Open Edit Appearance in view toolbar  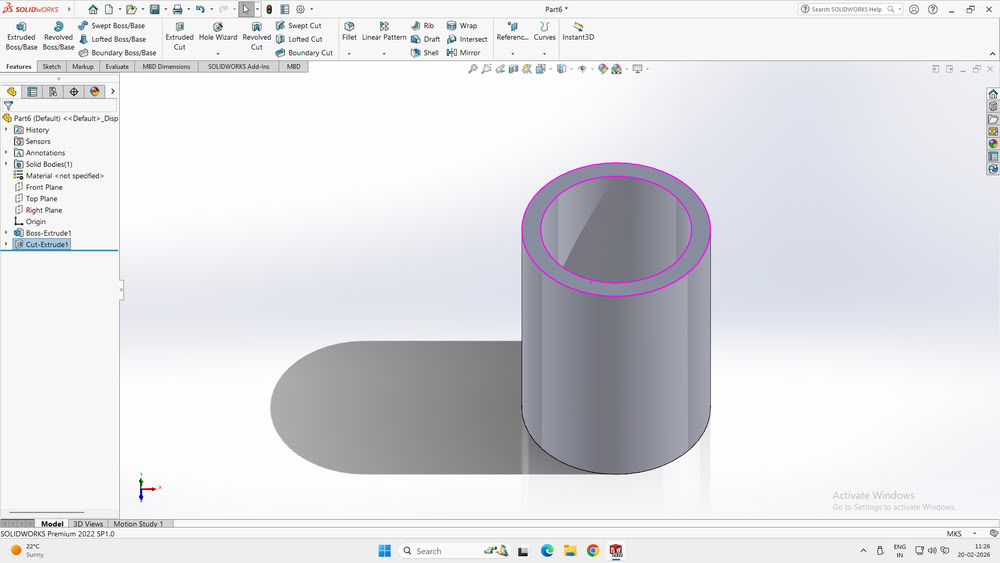[x=603, y=69]
